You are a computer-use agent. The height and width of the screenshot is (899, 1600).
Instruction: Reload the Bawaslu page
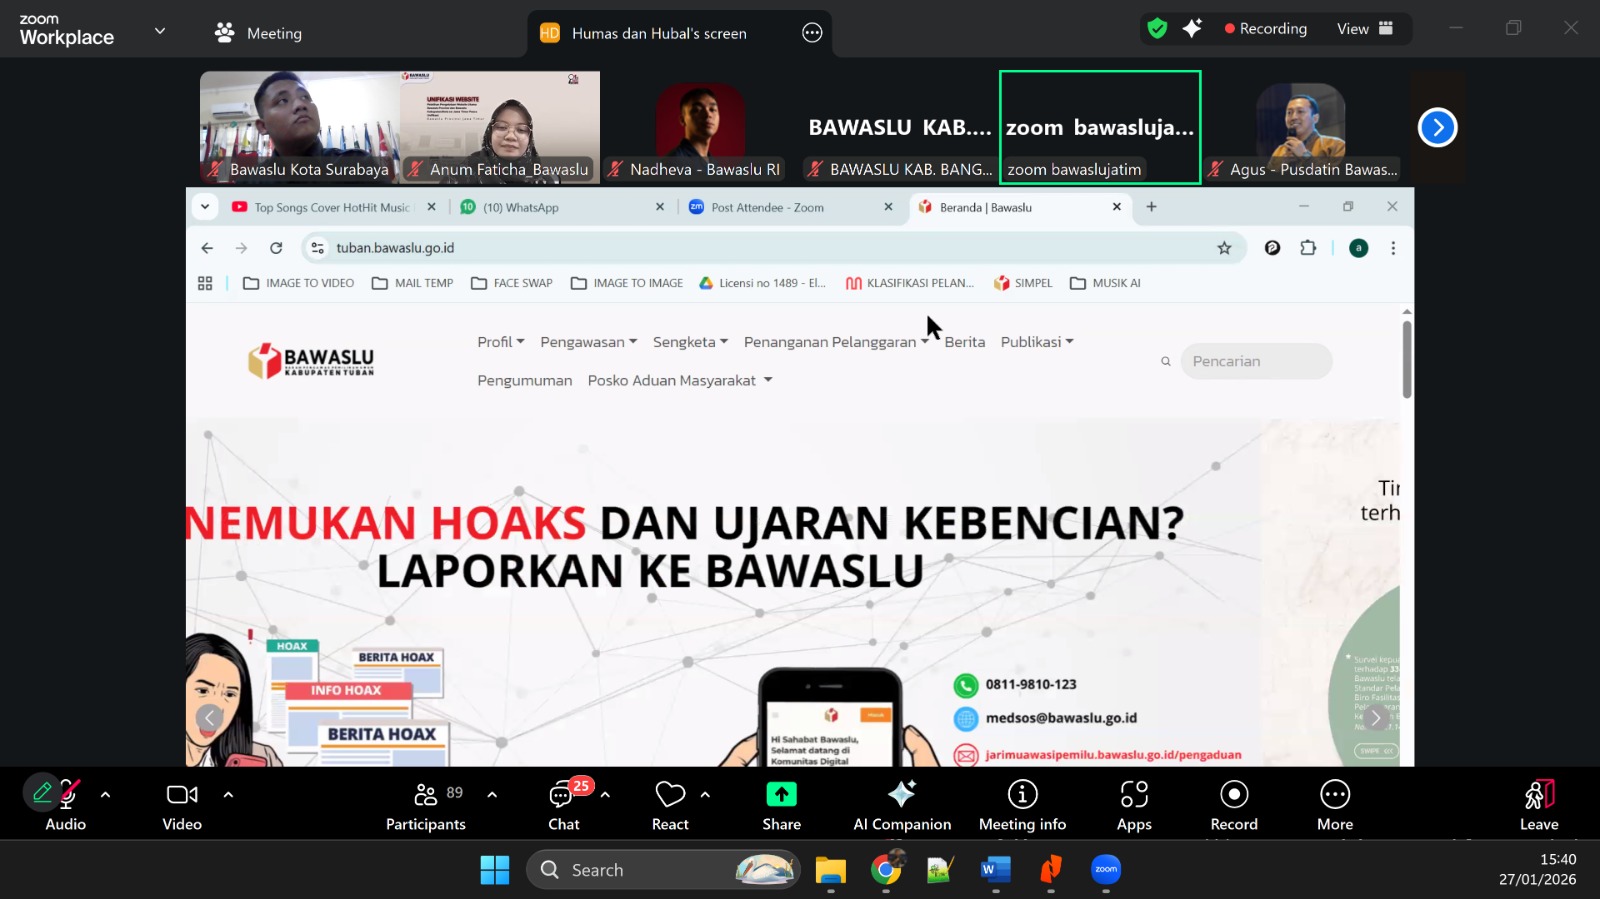click(x=276, y=248)
